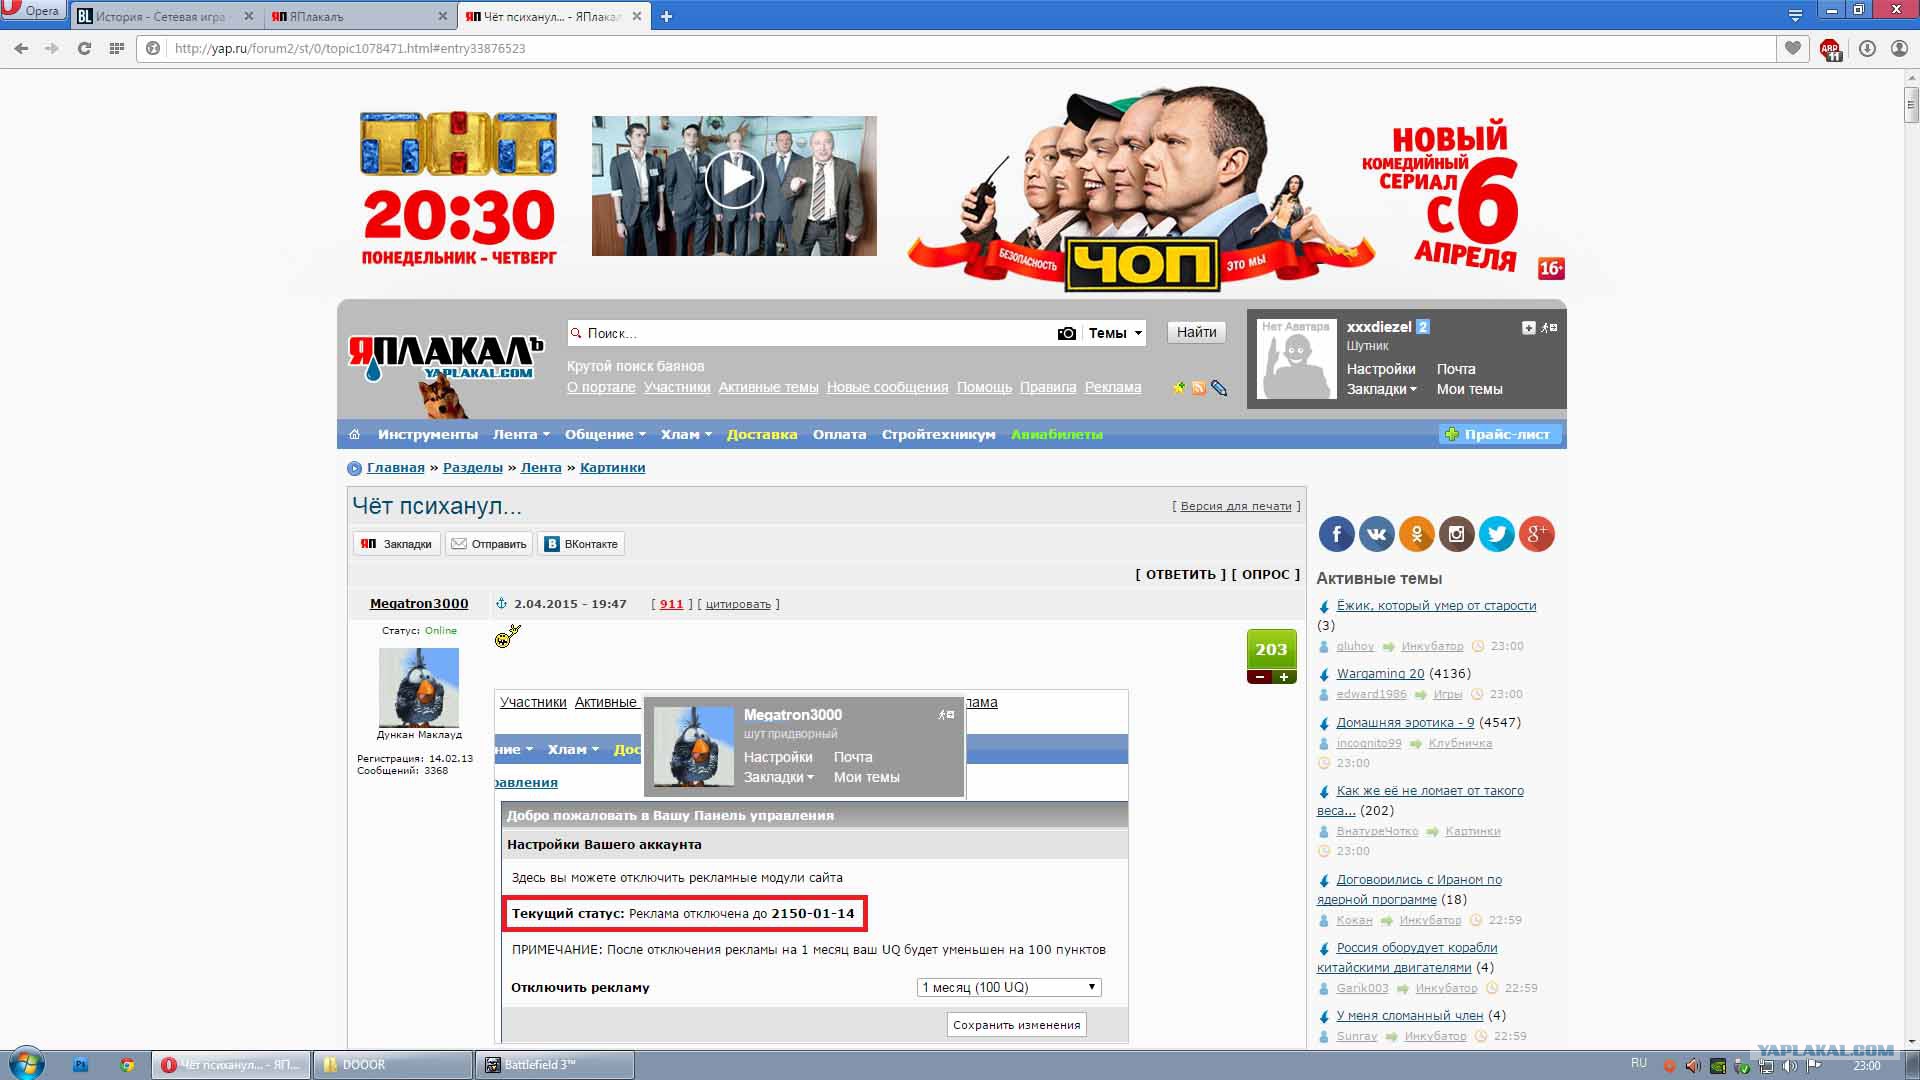1920x1080 pixels.
Task: Expand the Темы search scope dropdown
Action: (1116, 334)
